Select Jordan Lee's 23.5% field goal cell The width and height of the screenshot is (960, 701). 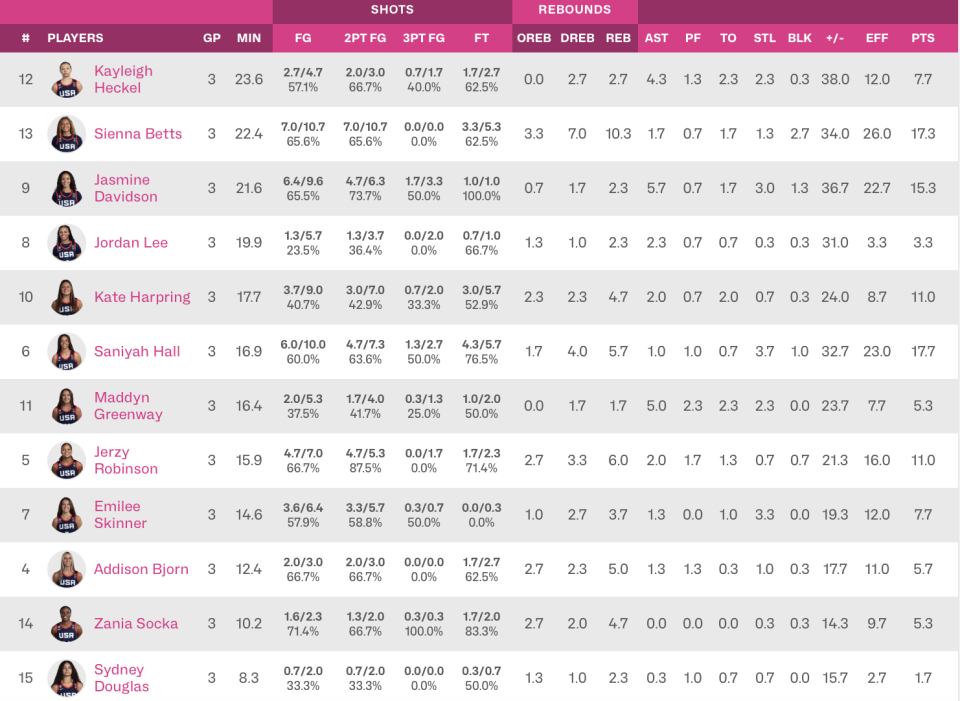(303, 243)
